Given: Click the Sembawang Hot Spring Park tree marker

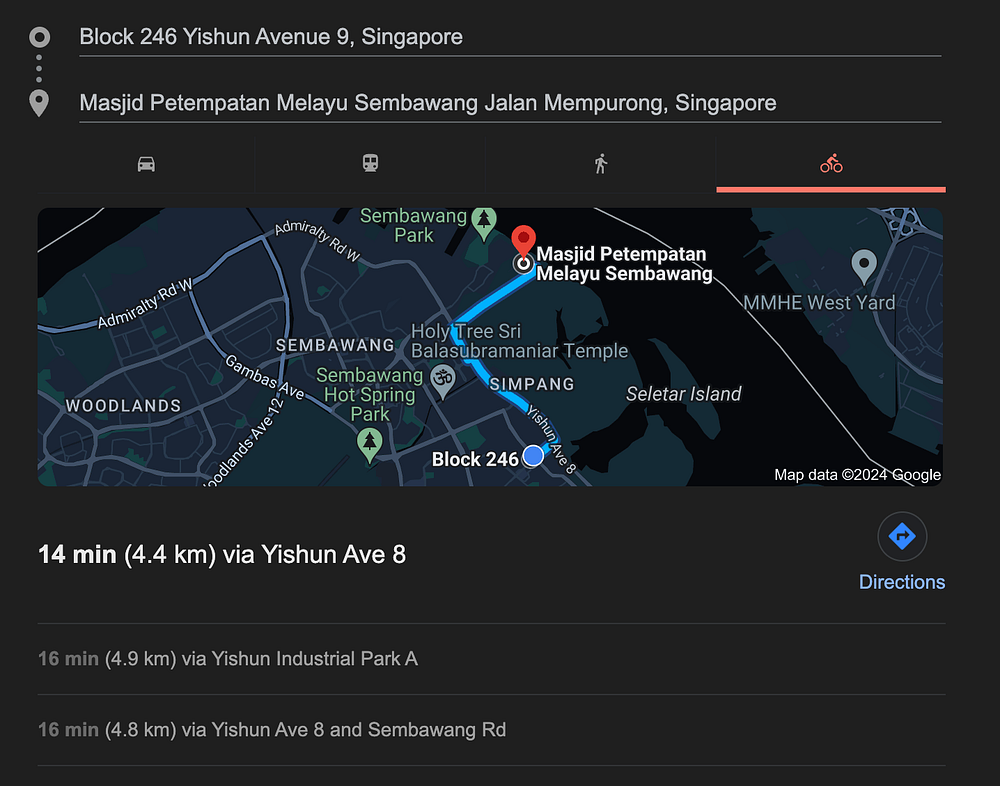Looking at the screenshot, I should point(370,445).
